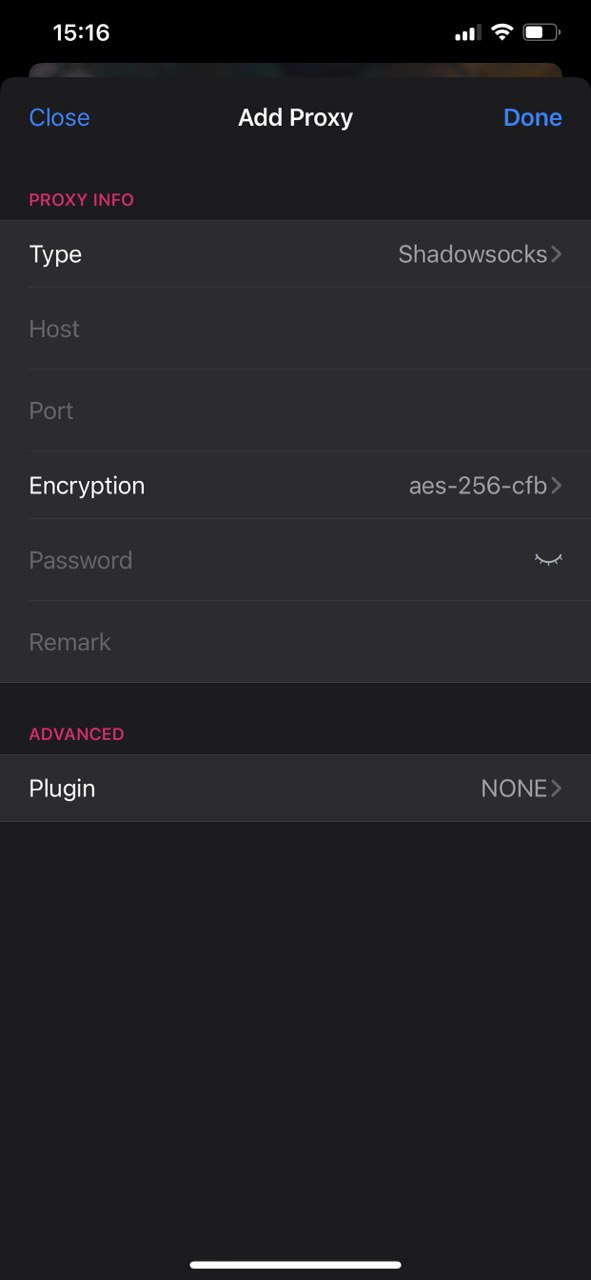This screenshot has height=1280, width=591.
Task: Tap the battery indicator icon
Action: [x=542, y=33]
